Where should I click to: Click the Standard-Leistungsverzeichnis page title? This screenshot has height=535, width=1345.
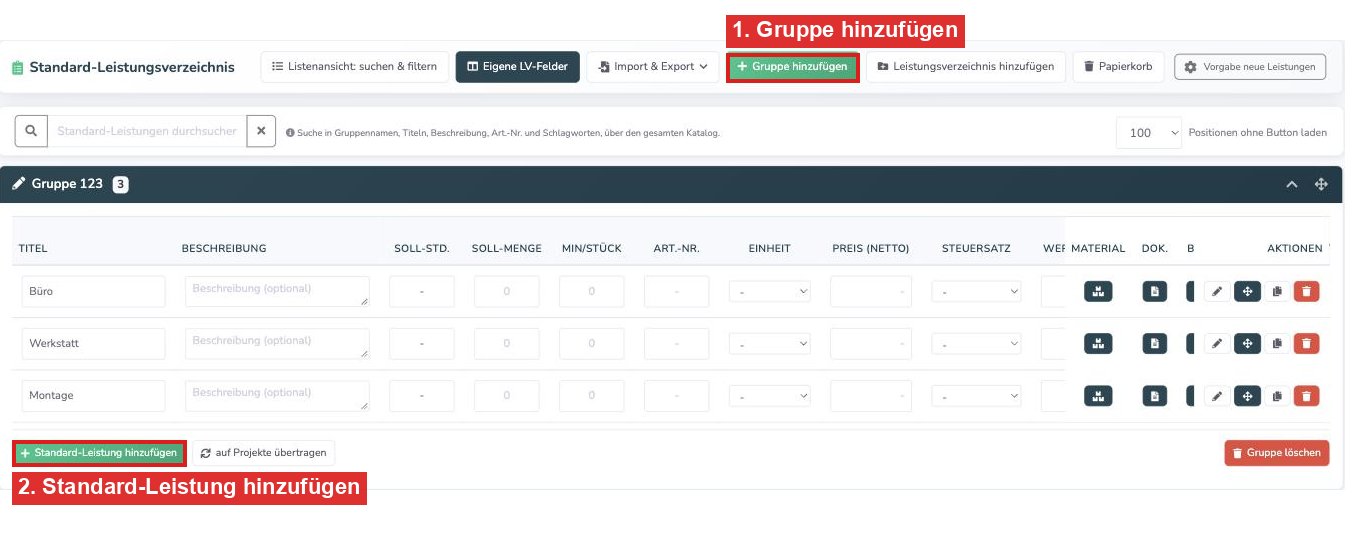click(132, 67)
